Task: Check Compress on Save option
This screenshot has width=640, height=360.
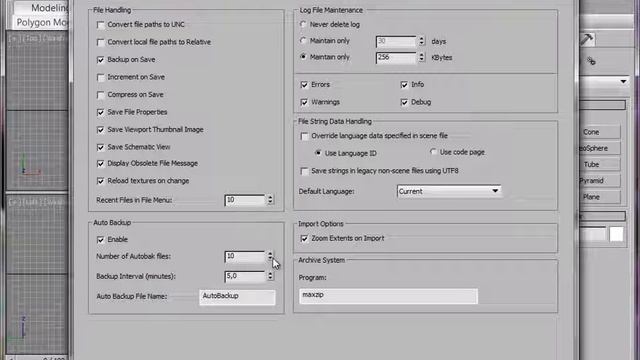Action: (100, 95)
